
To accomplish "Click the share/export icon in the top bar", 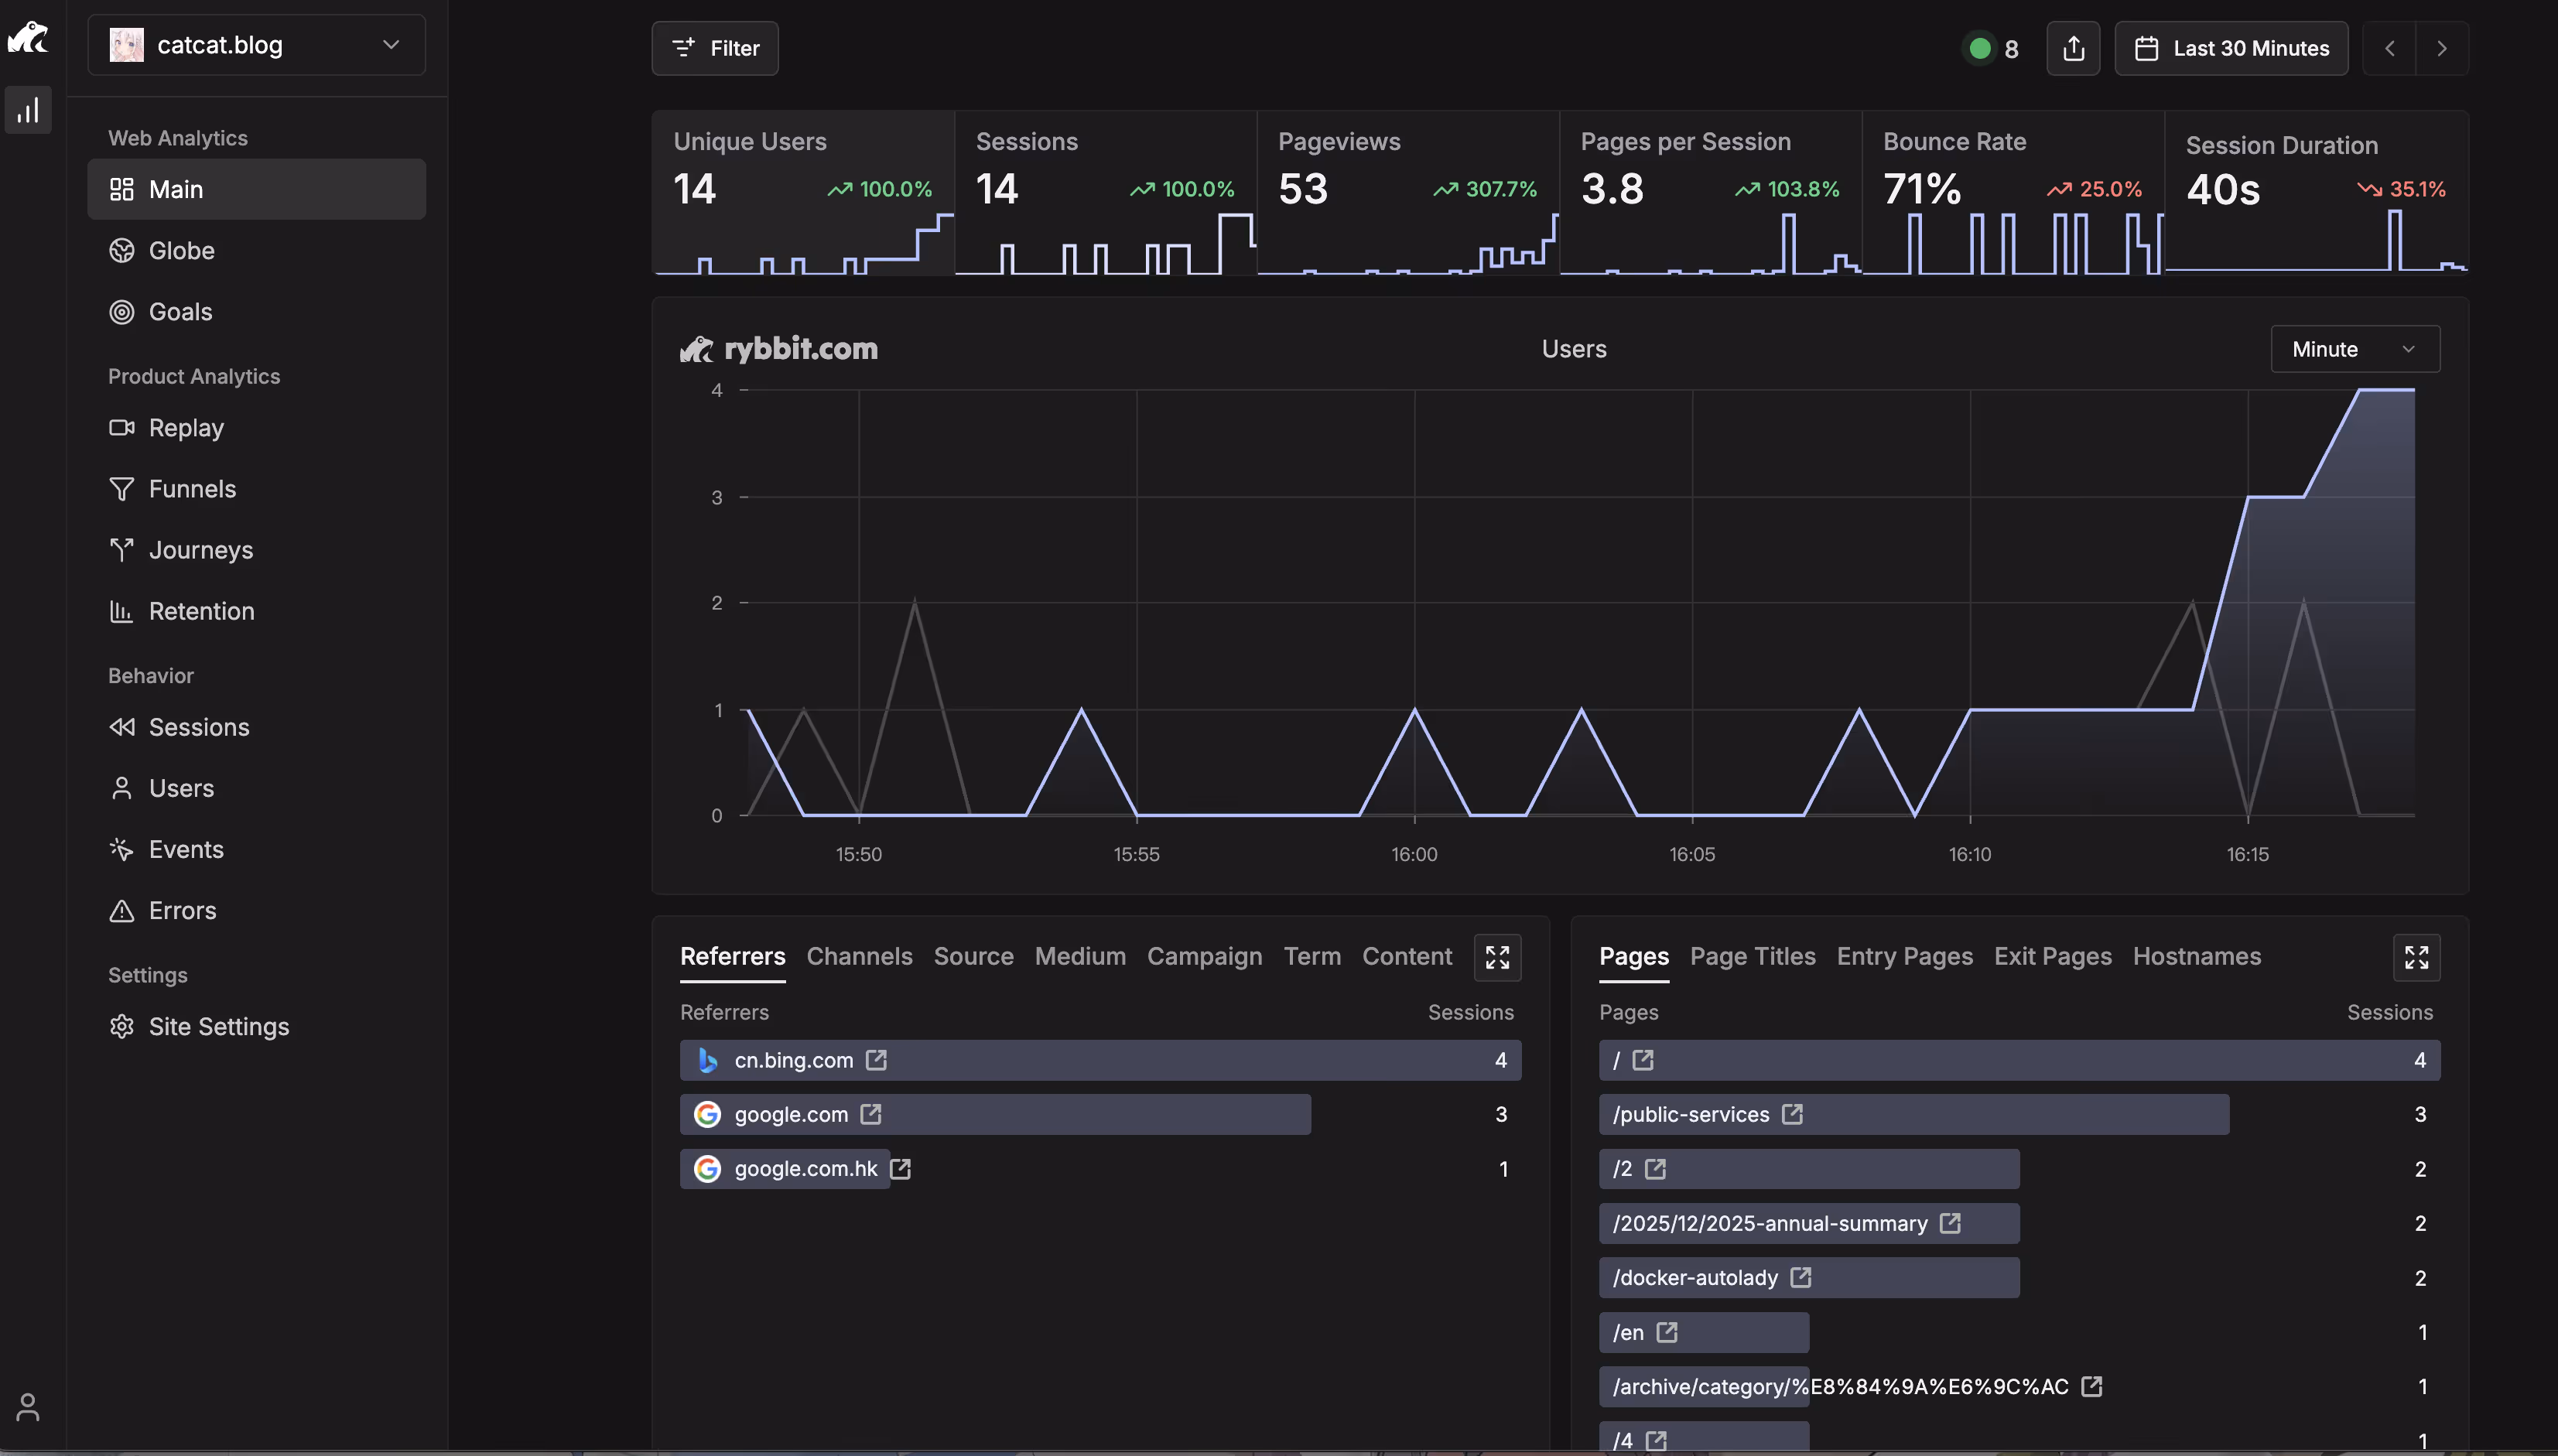I will (x=2073, y=48).
